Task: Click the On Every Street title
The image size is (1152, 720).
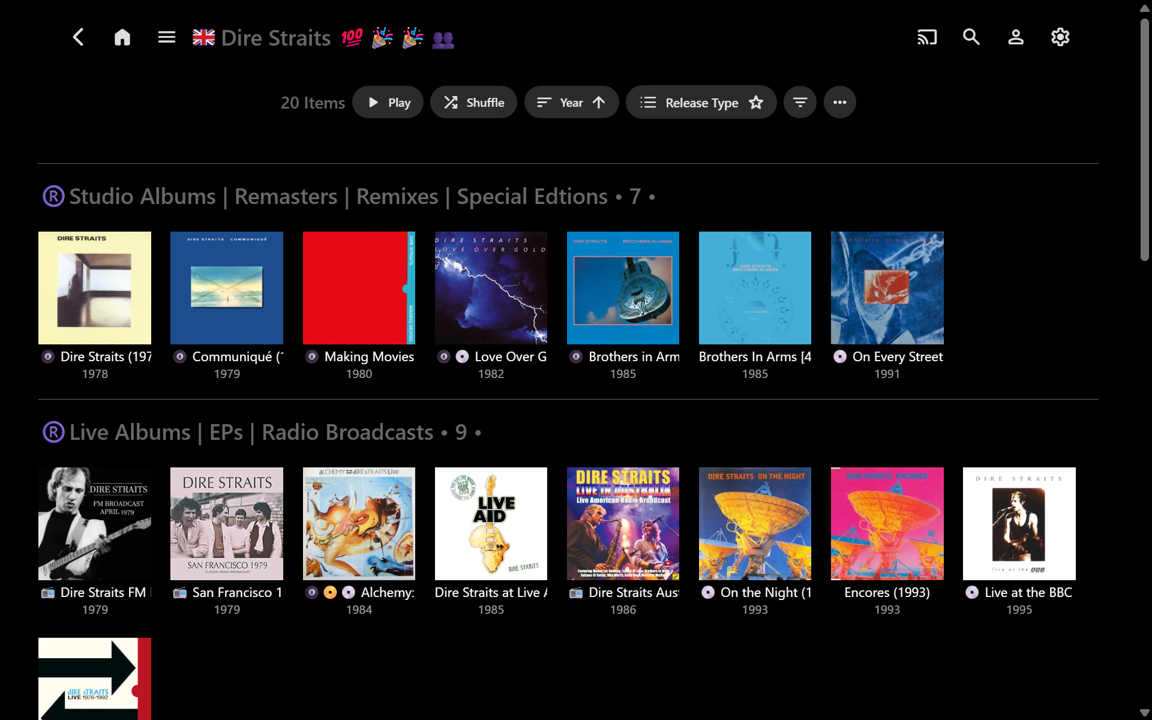Action: click(x=898, y=356)
